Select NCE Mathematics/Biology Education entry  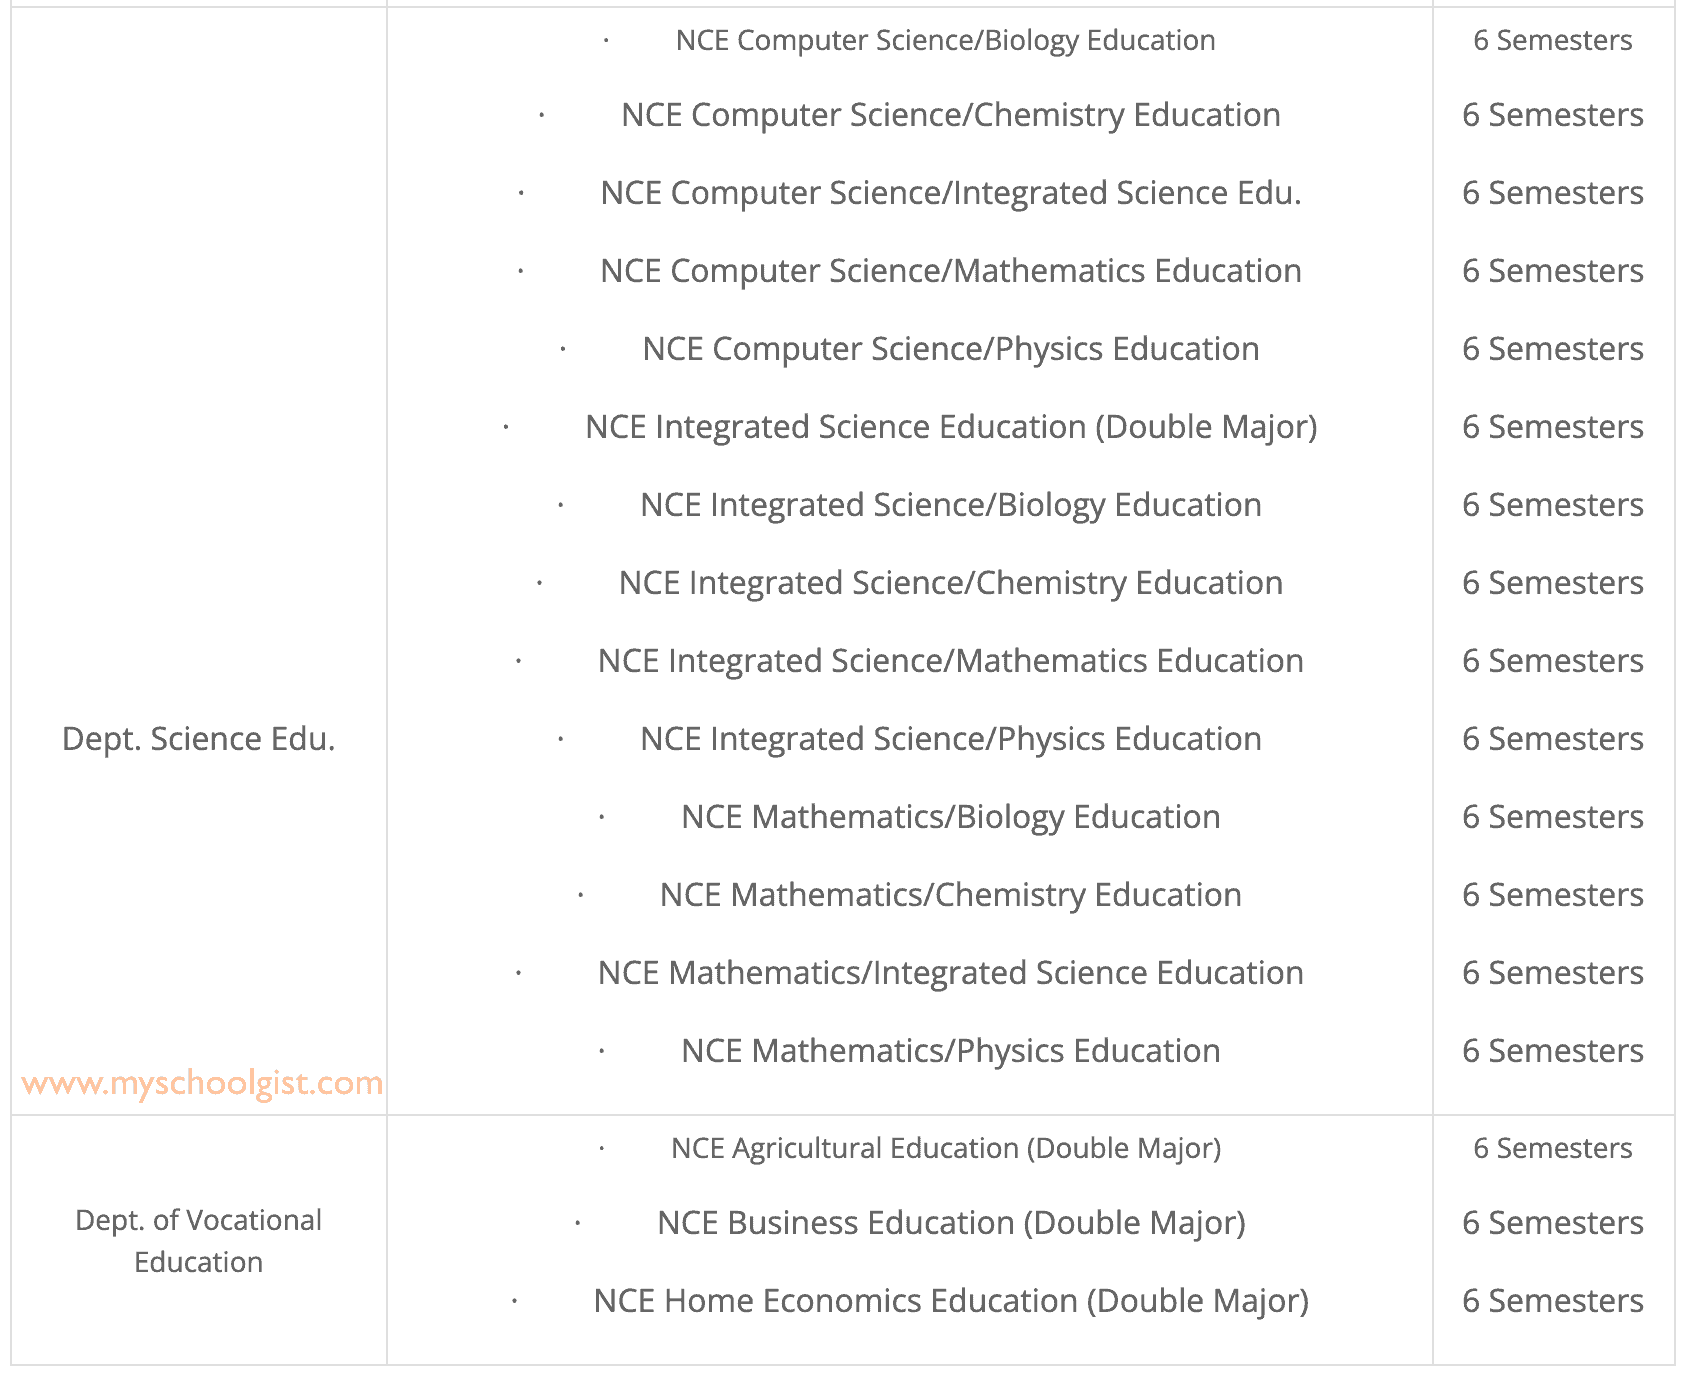pos(950,817)
